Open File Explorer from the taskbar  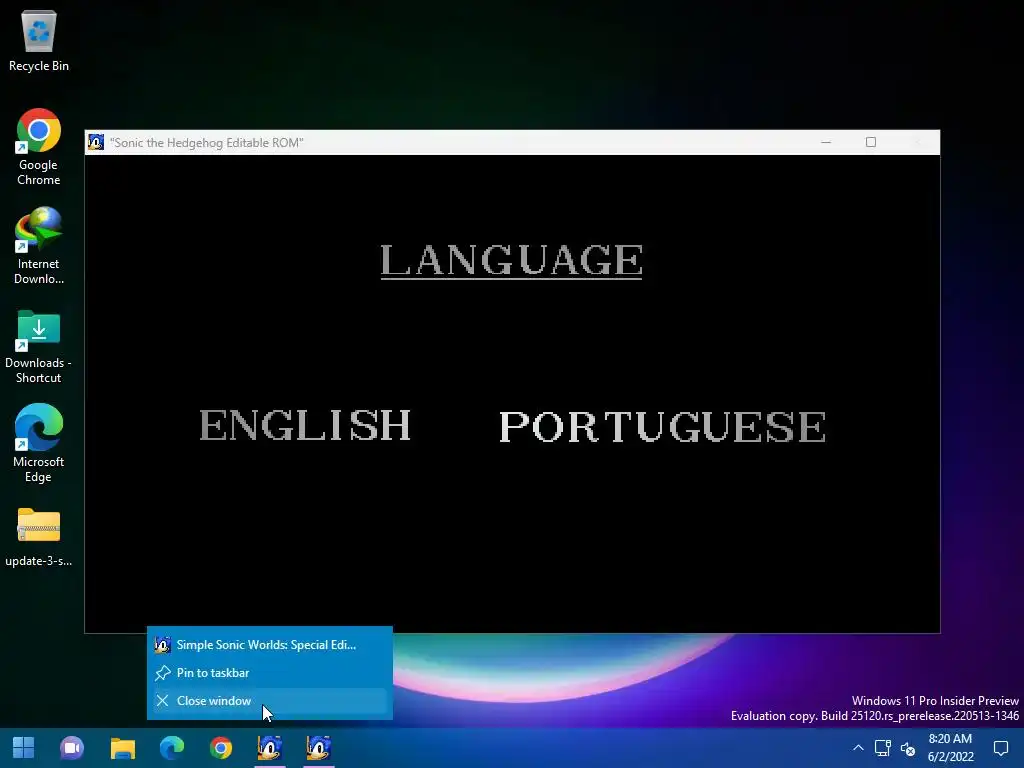click(x=122, y=748)
